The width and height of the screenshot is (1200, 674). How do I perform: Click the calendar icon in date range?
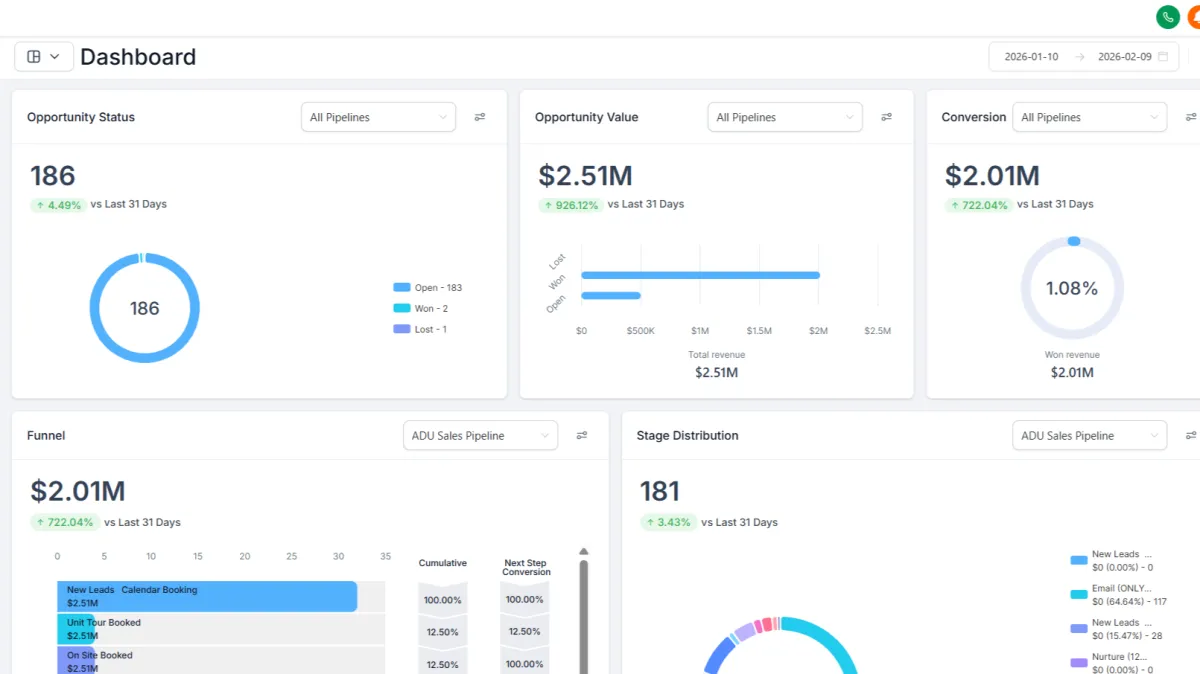pos(1163,57)
